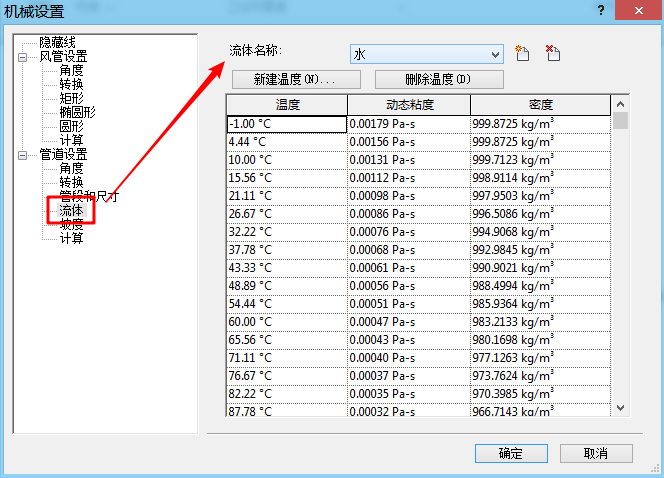The width and height of the screenshot is (664, 478).
Task: Cancel with the 取消 button
Action: click(x=596, y=453)
